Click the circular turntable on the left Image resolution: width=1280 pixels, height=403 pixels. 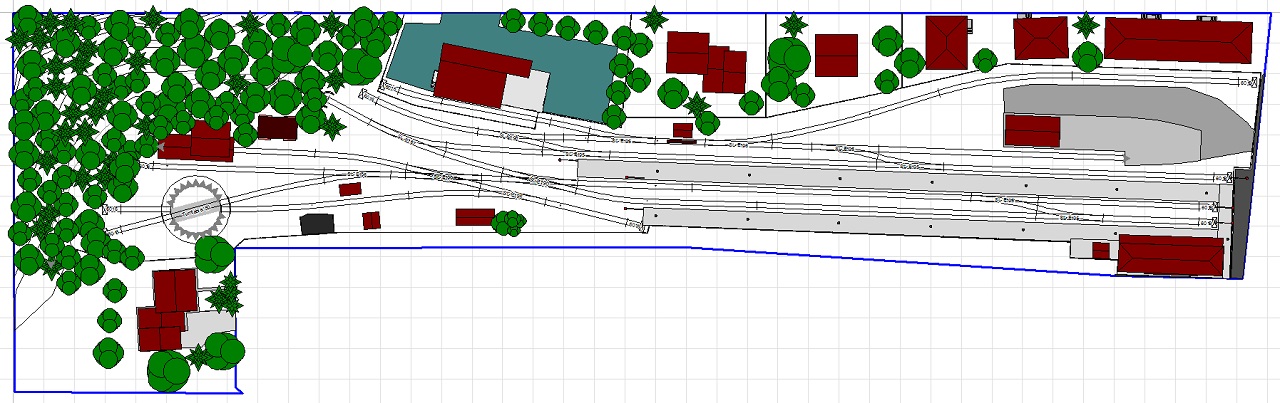195,209
